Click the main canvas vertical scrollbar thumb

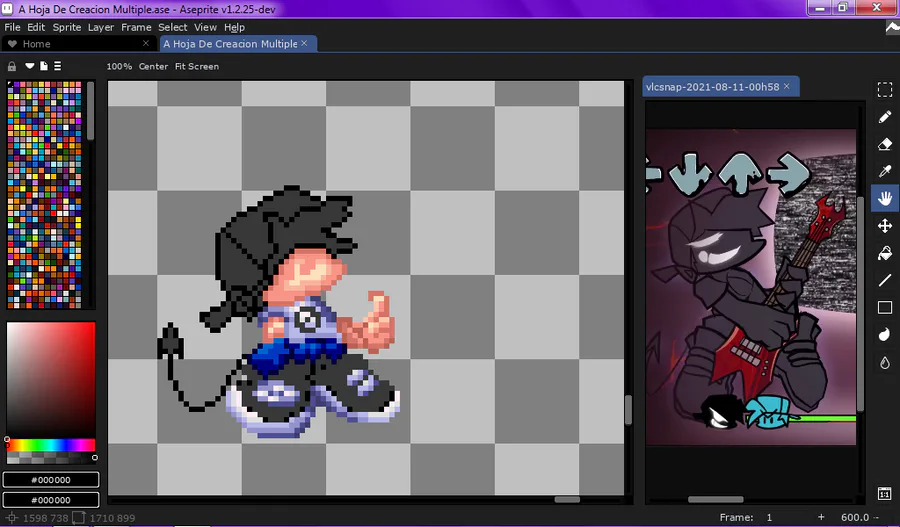point(629,410)
